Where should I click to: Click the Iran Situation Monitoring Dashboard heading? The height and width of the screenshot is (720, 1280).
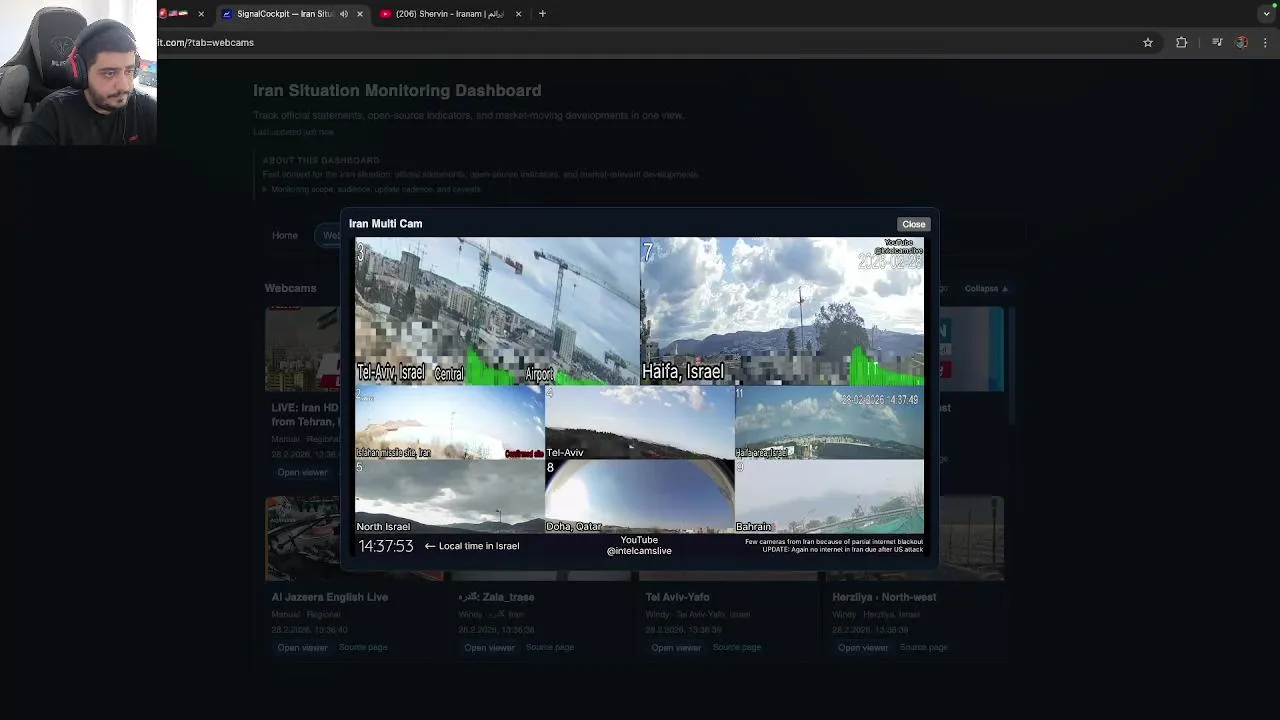click(x=397, y=90)
